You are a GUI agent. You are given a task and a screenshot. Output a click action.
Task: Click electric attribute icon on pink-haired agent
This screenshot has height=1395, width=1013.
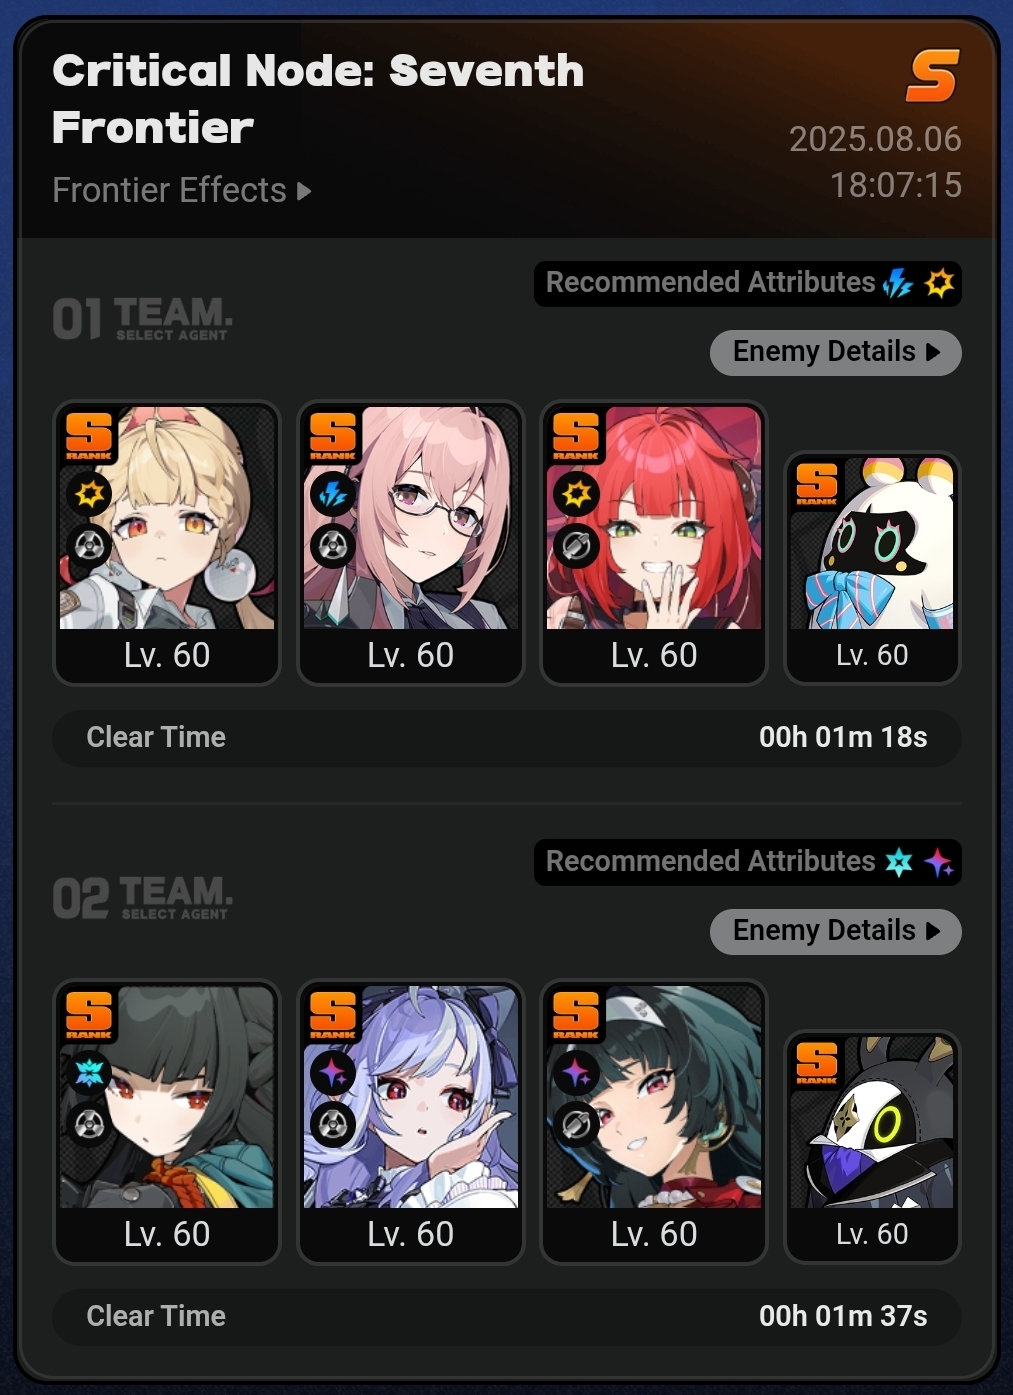pyautogui.click(x=333, y=494)
